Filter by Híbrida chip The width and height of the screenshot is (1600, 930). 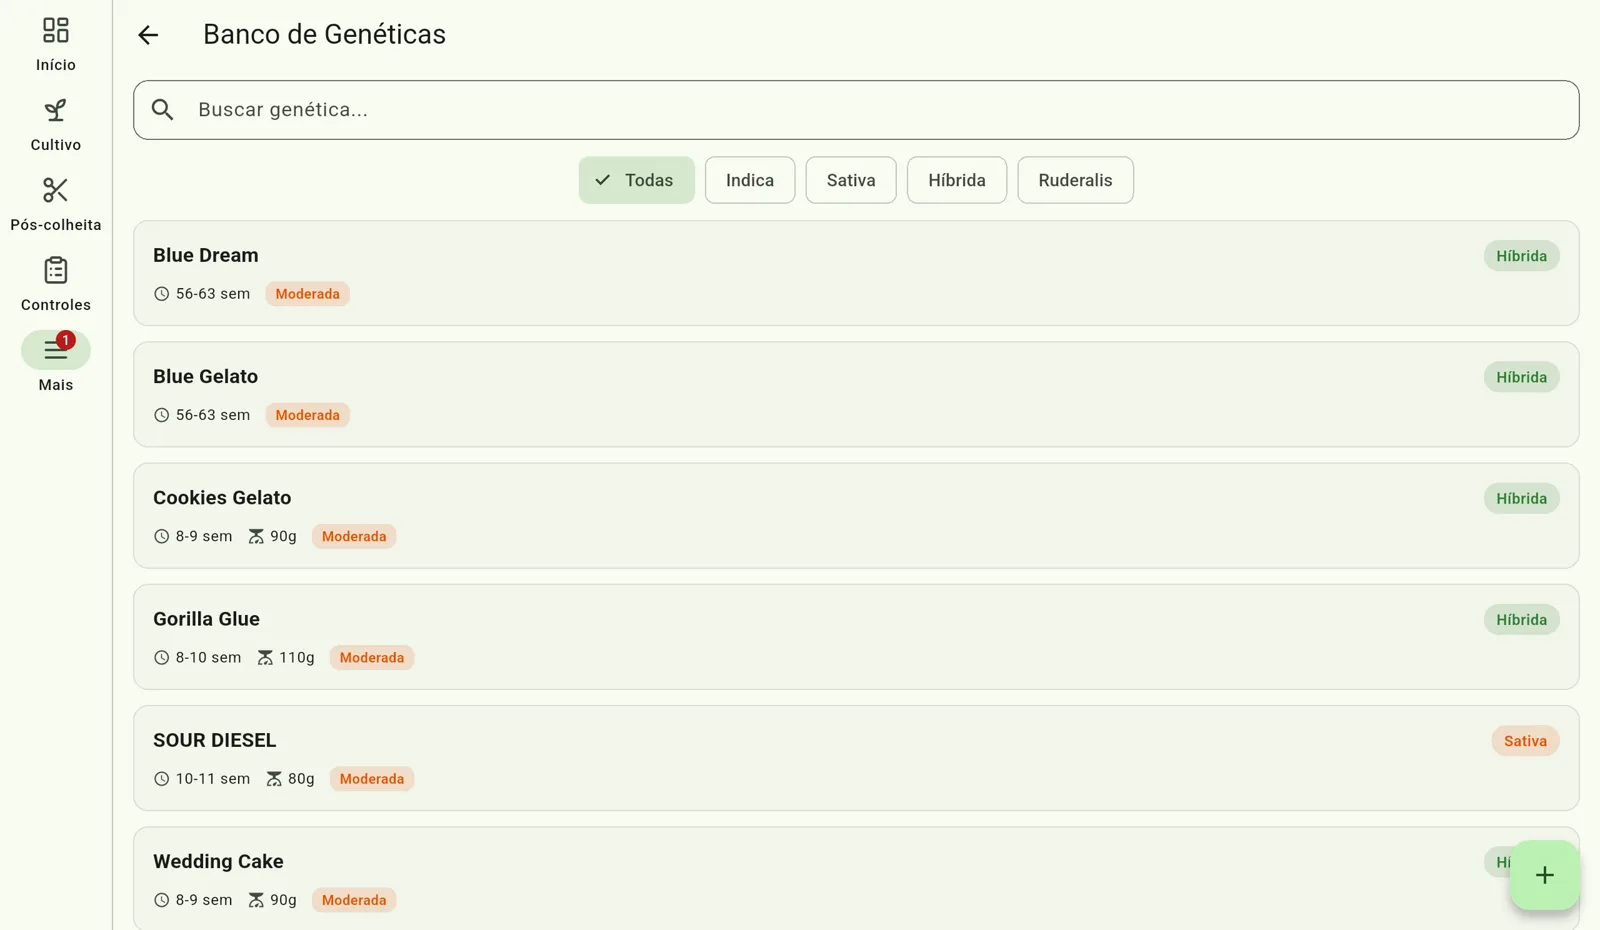[957, 180]
